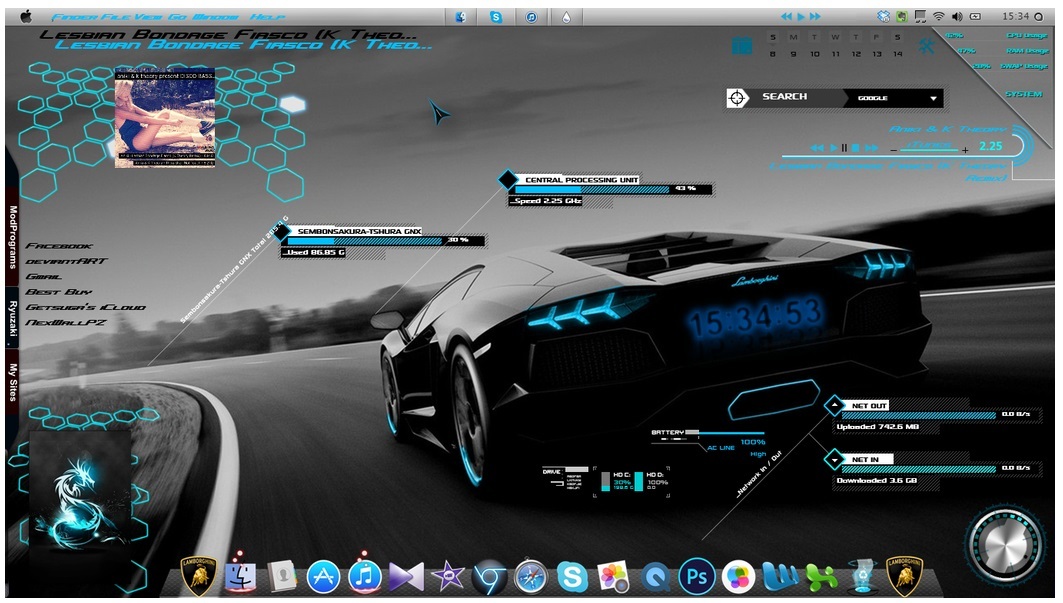This screenshot has width=1063, height=603.
Task: Skip to next track in menu bar controls
Action: pyautogui.click(x=815, y=16)
